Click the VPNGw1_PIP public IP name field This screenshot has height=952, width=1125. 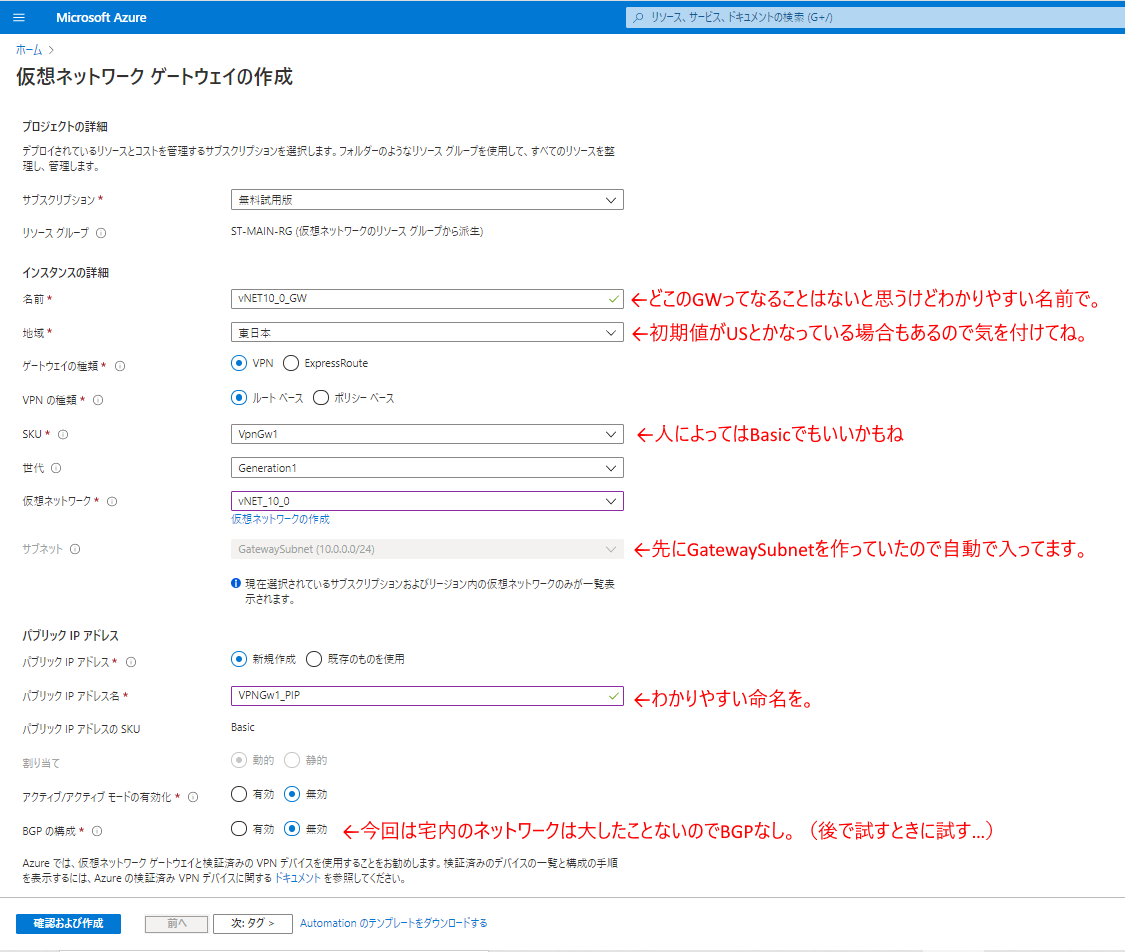[x=427, y=696]
